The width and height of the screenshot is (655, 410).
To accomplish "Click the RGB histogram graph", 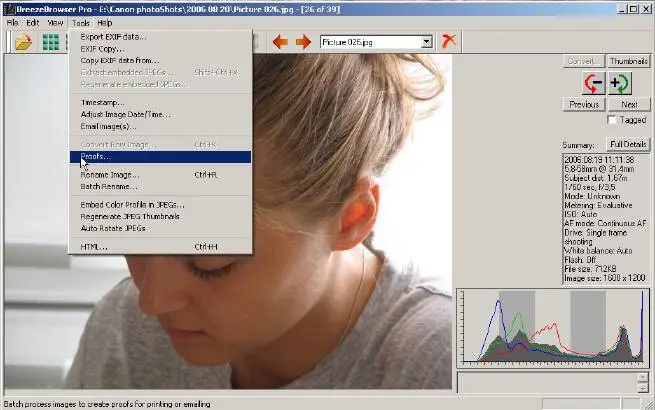I will 553,328.
